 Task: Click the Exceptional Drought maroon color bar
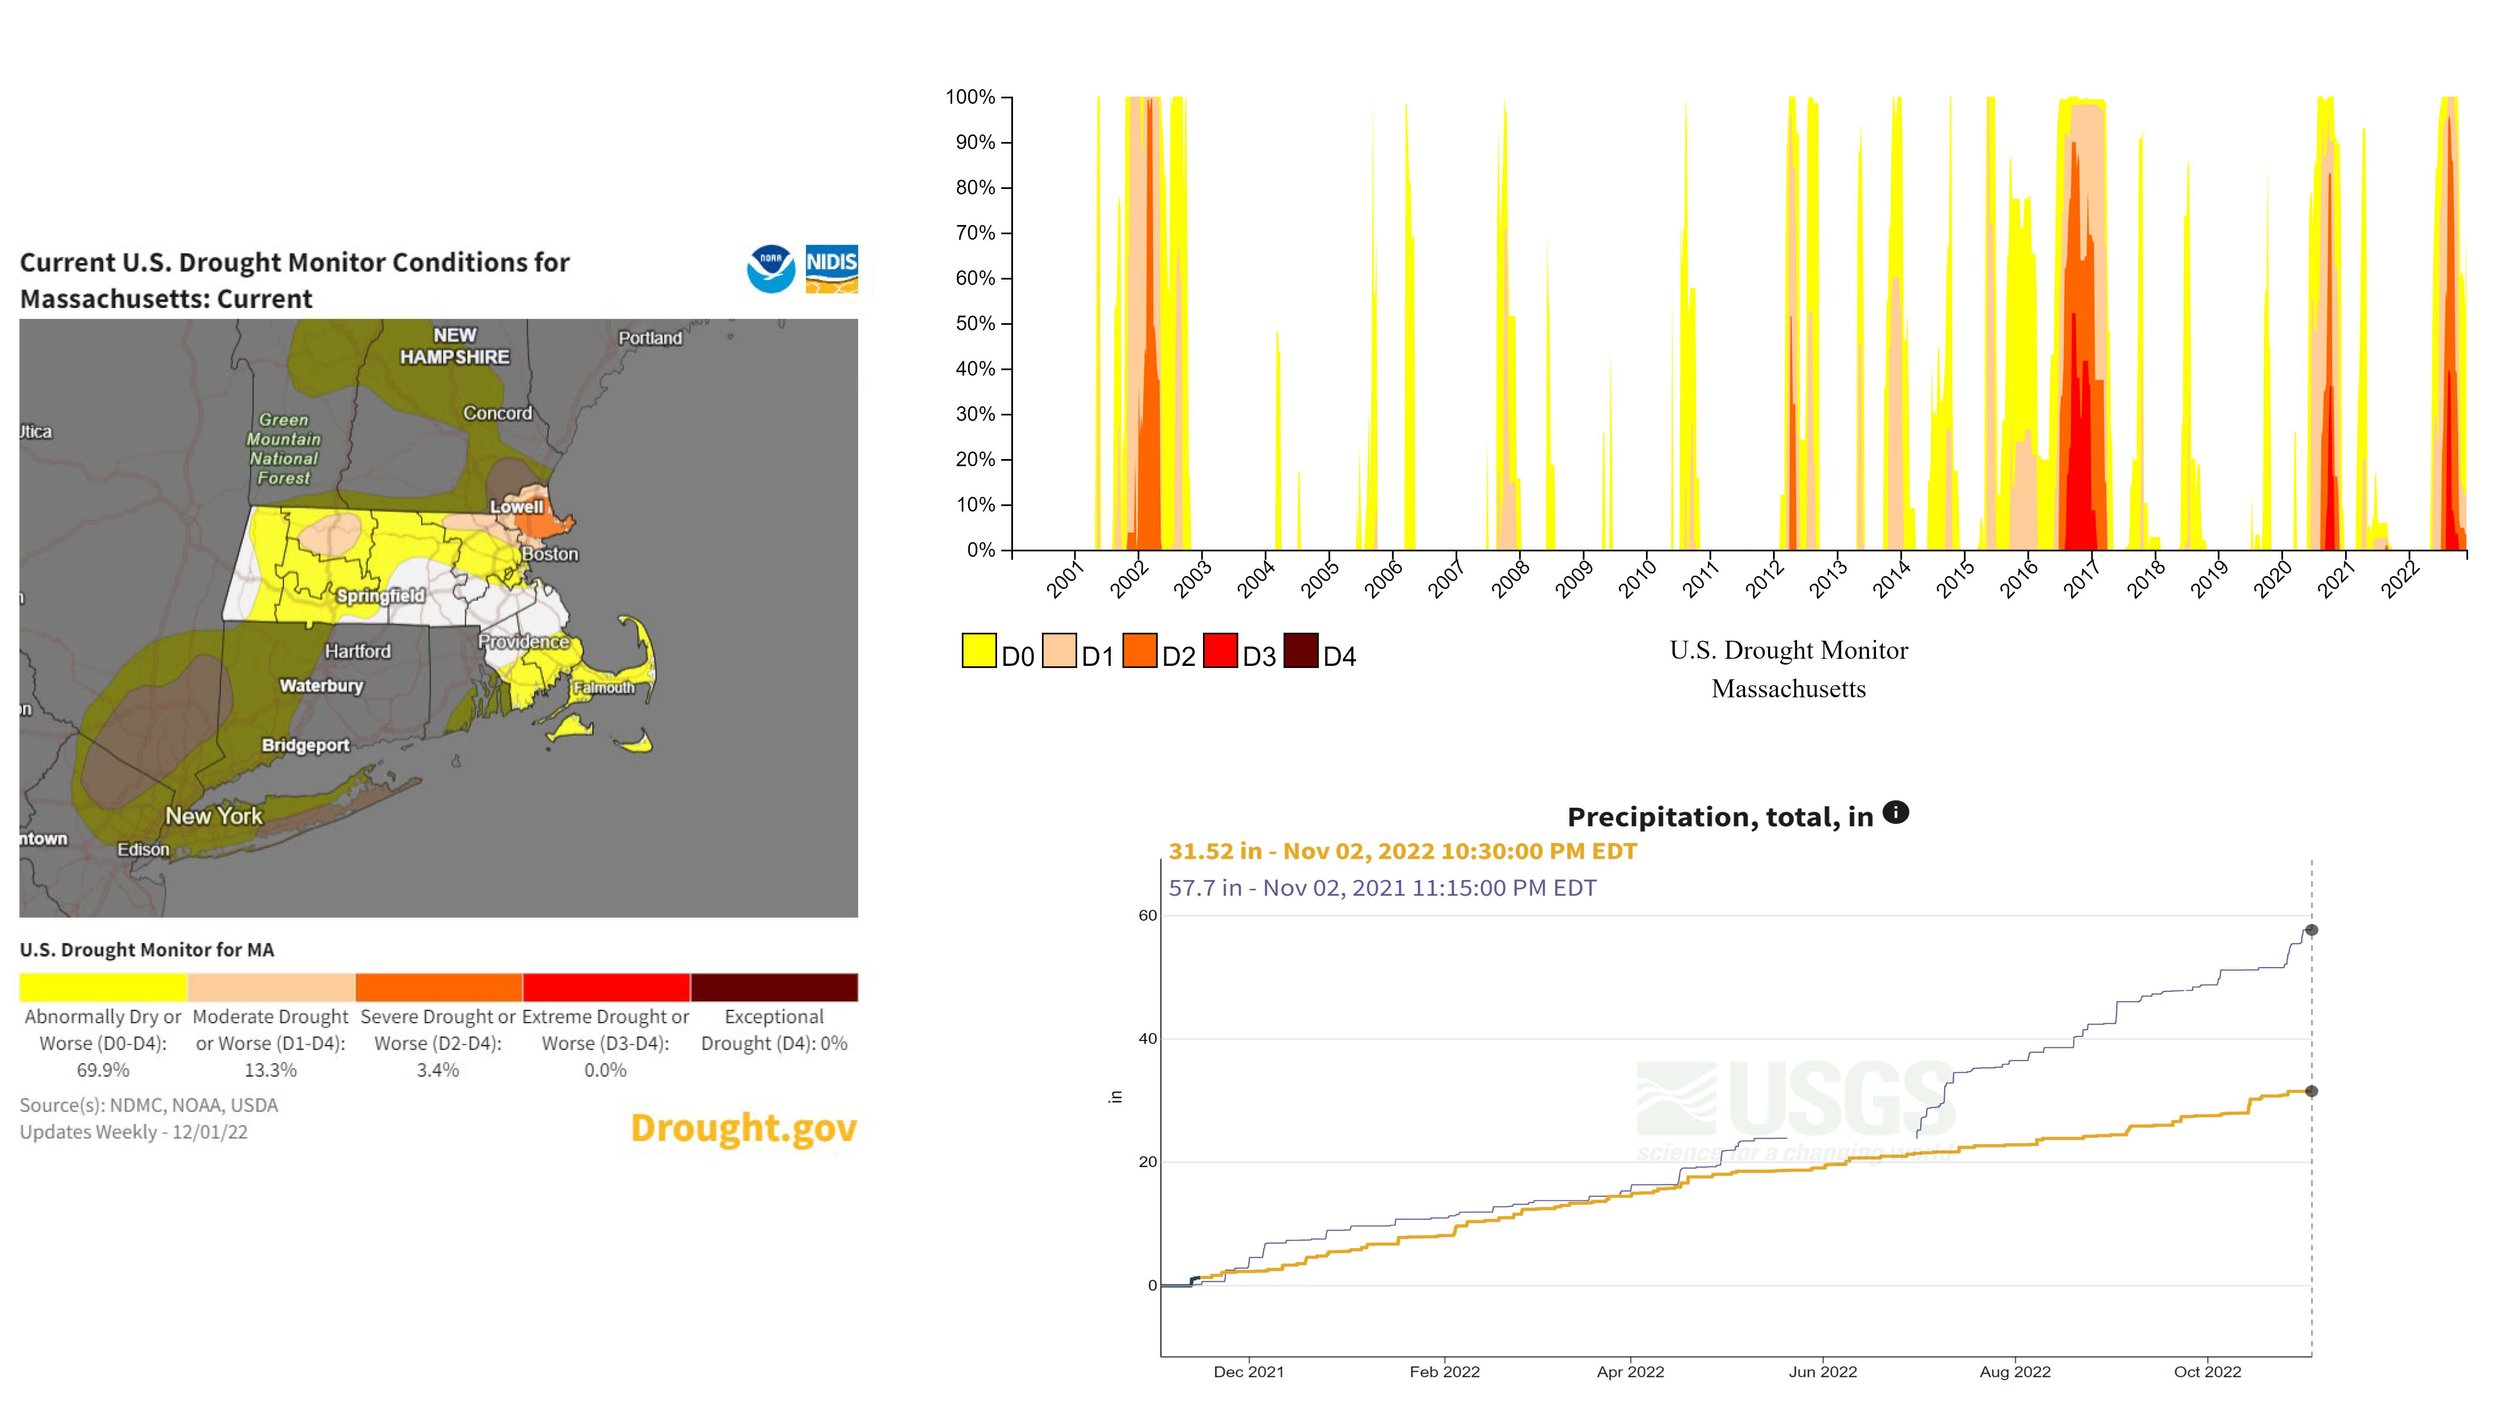click(x=774, y=987)
